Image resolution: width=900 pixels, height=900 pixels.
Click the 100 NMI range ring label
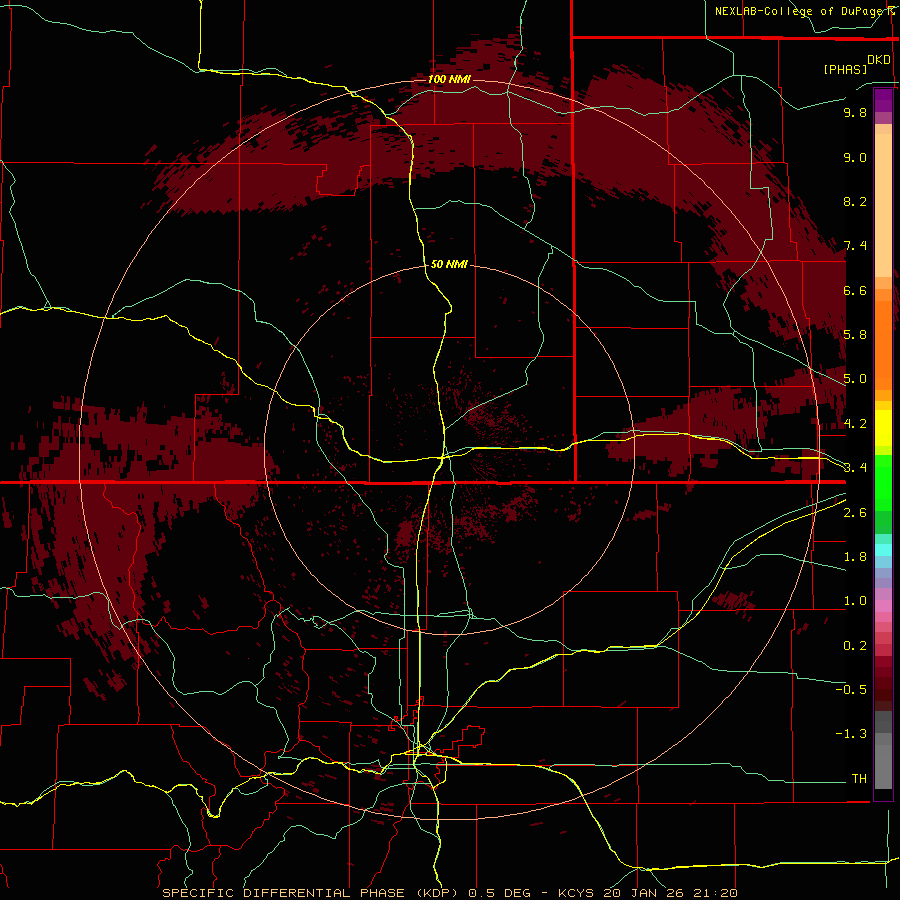449,79
